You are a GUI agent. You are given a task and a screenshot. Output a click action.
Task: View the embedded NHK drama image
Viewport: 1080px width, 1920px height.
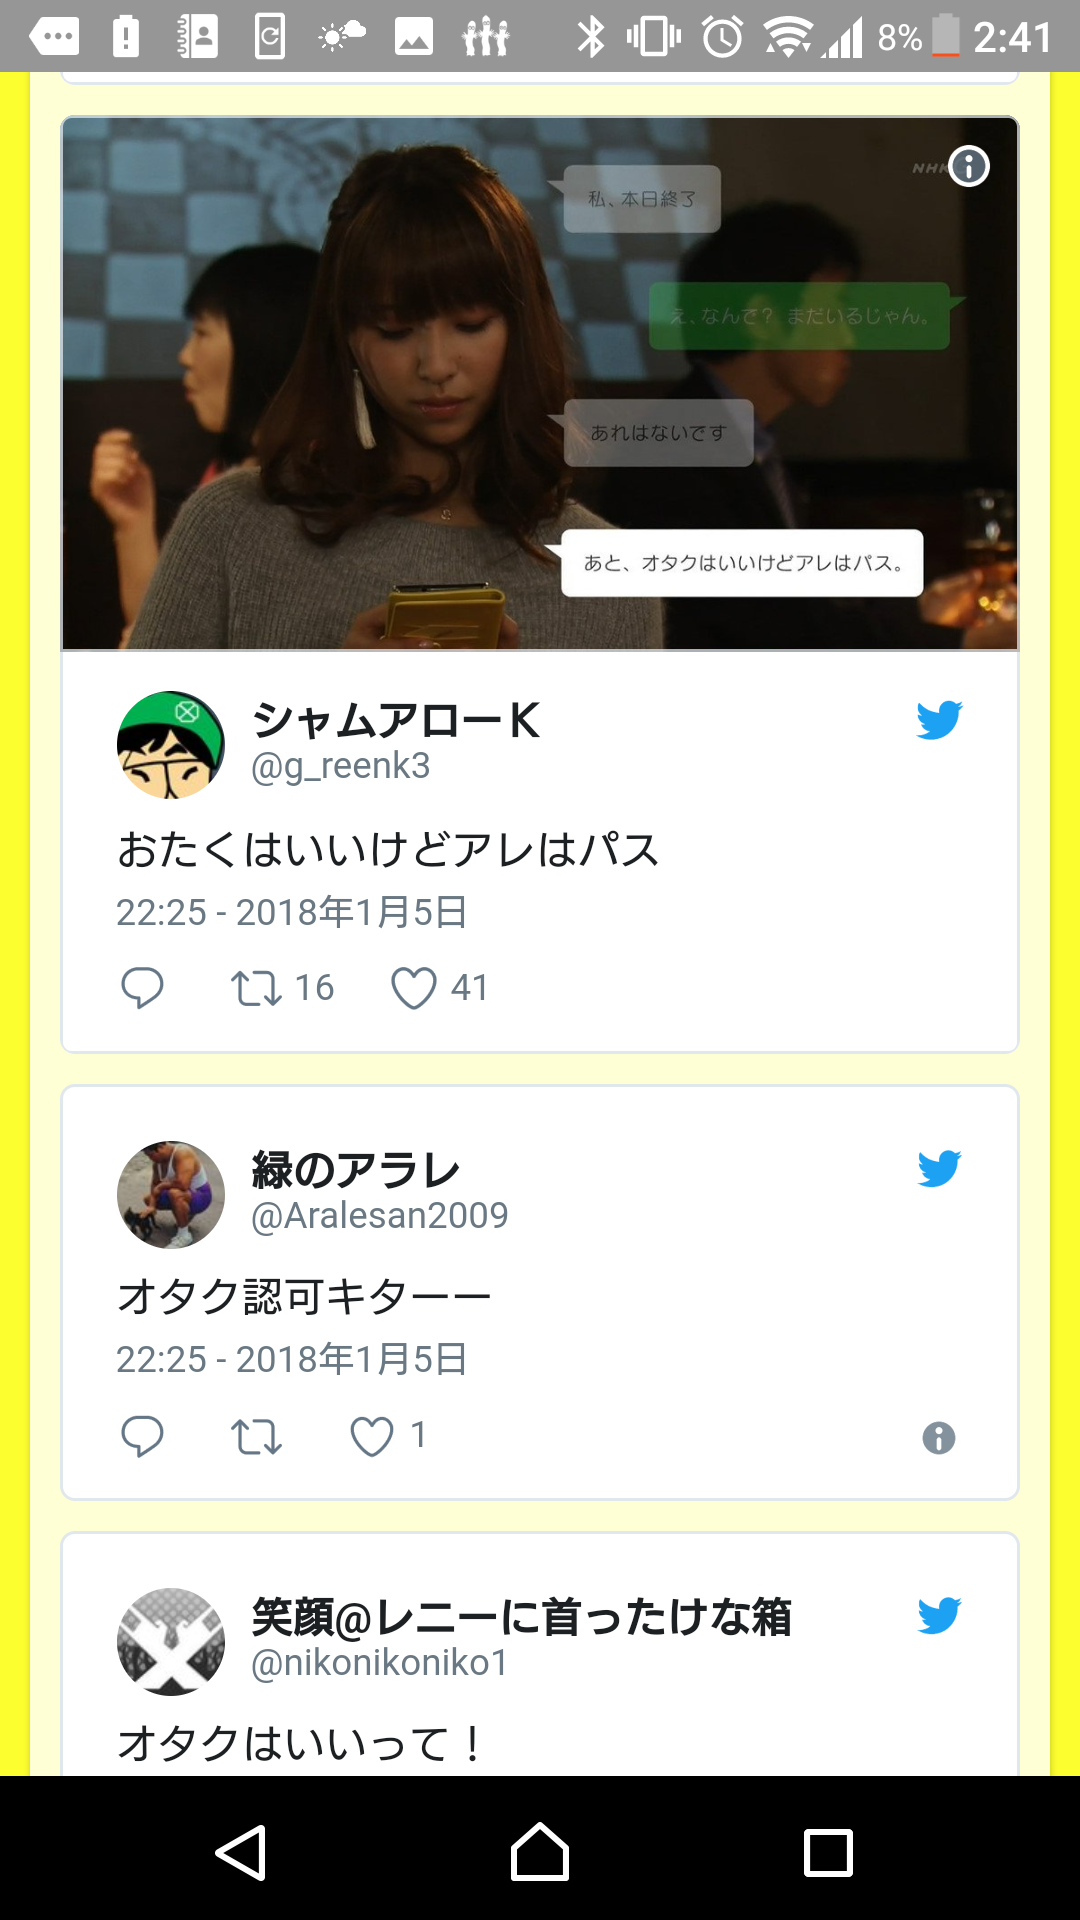[540, 384]
